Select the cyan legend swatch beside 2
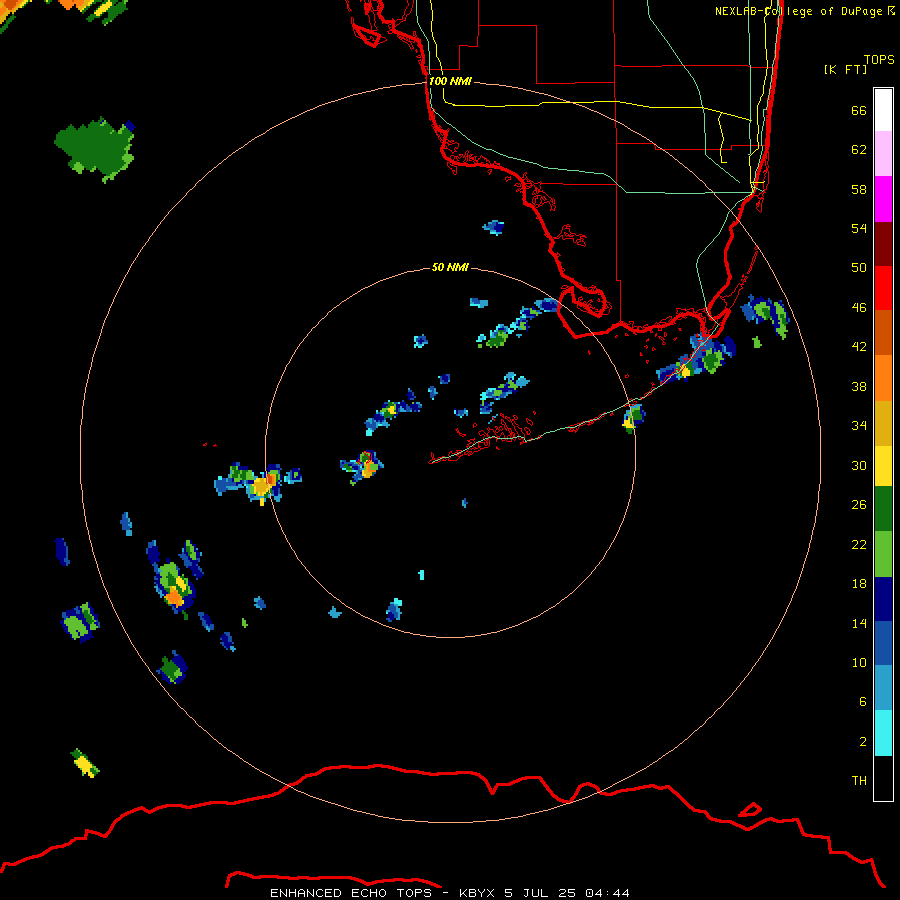 pos(883,733)
